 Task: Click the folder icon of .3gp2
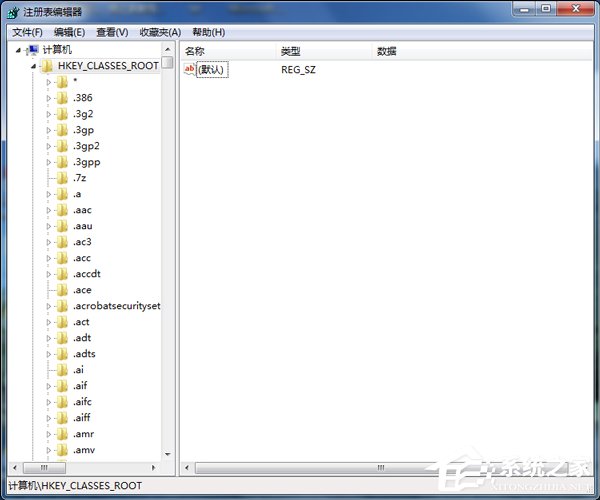(62, 146)
